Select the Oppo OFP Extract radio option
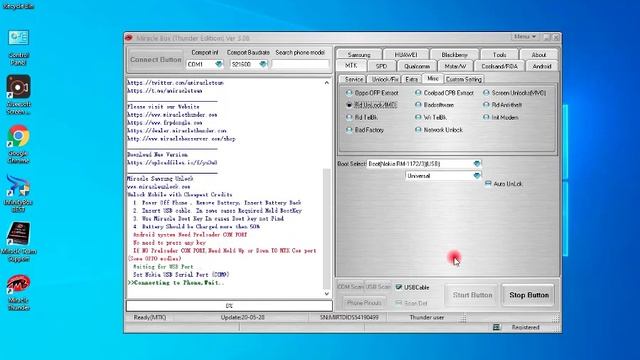Screen dimensions: 640x360 click(371, 93)
